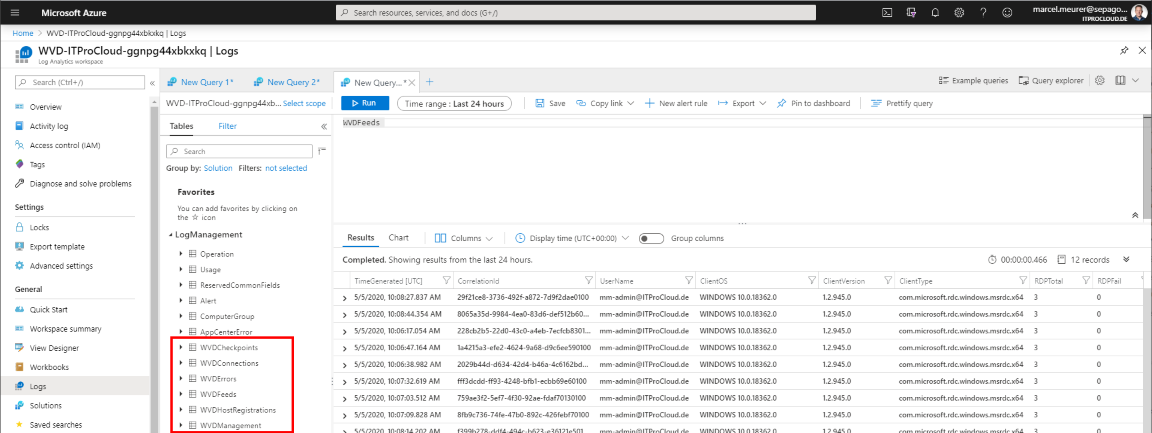Select the Results tab

click(361, 238)
